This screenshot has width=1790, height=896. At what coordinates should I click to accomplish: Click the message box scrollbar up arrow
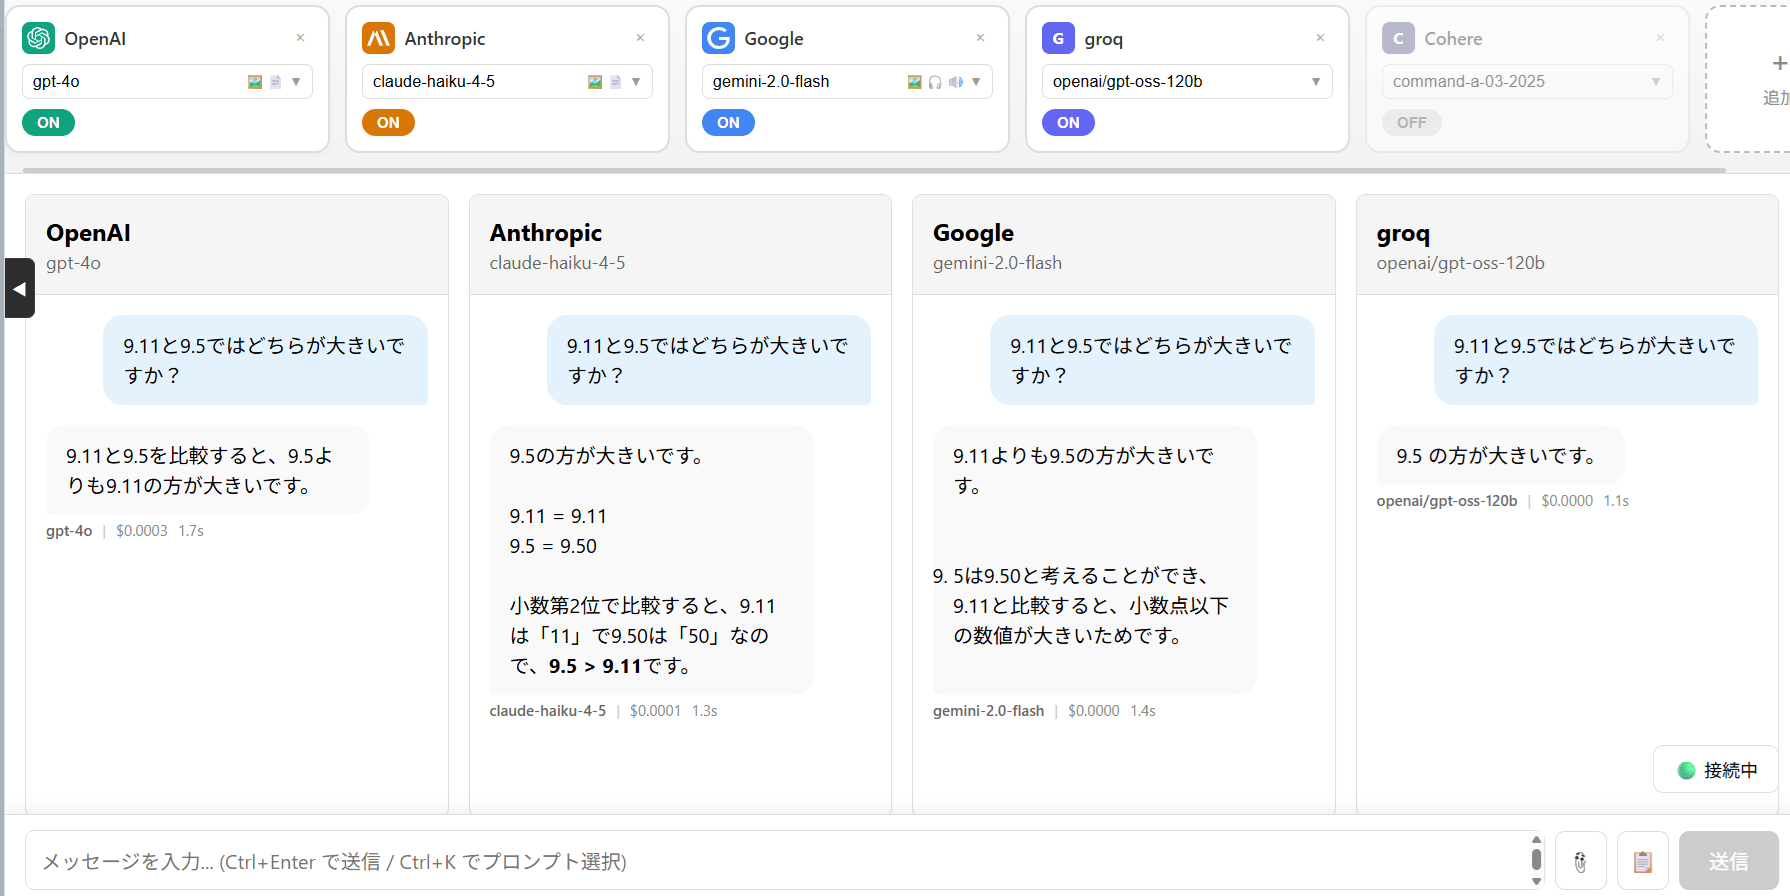[1536, 840]
